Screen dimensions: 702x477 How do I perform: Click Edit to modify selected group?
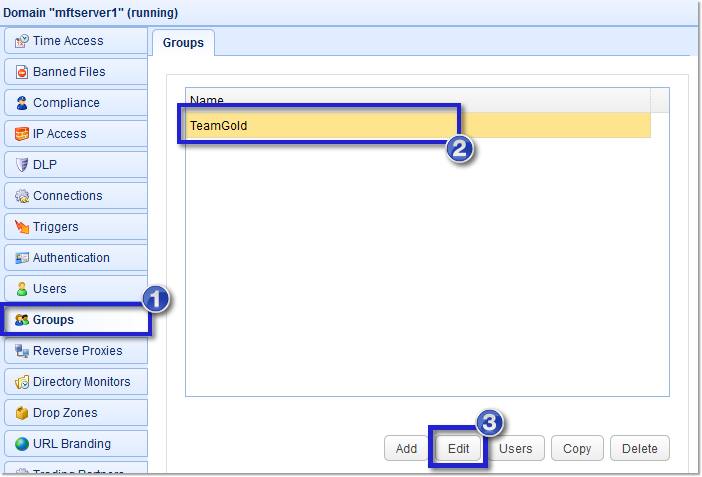(x=459, y=449)
